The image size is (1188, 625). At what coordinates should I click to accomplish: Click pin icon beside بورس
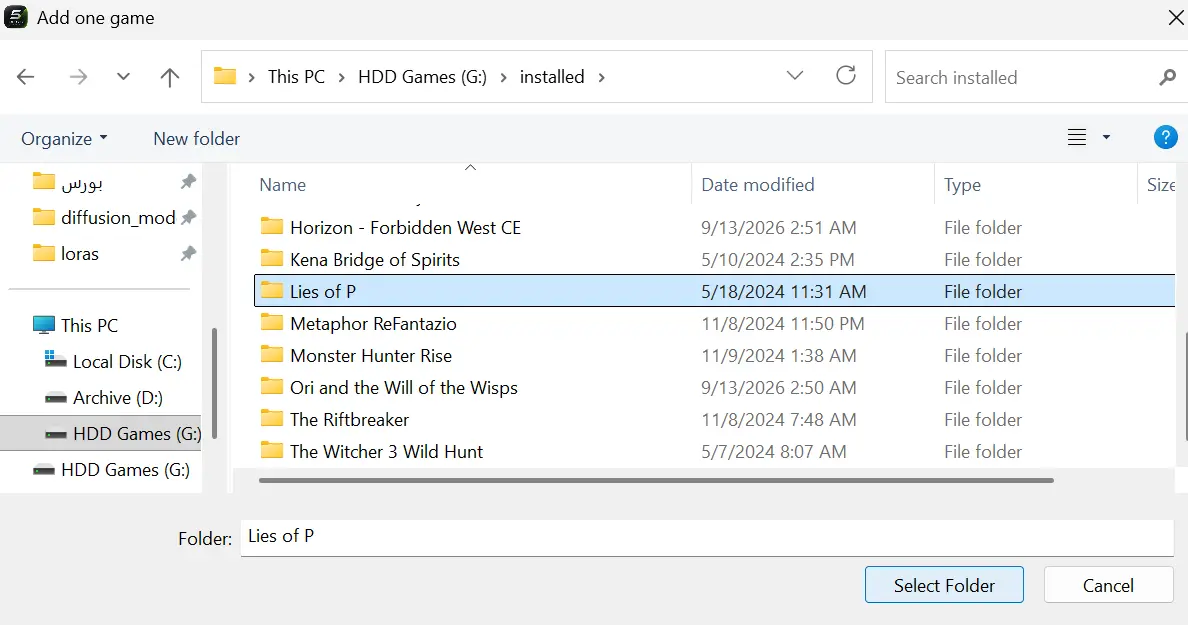click(x=188, y=182)
